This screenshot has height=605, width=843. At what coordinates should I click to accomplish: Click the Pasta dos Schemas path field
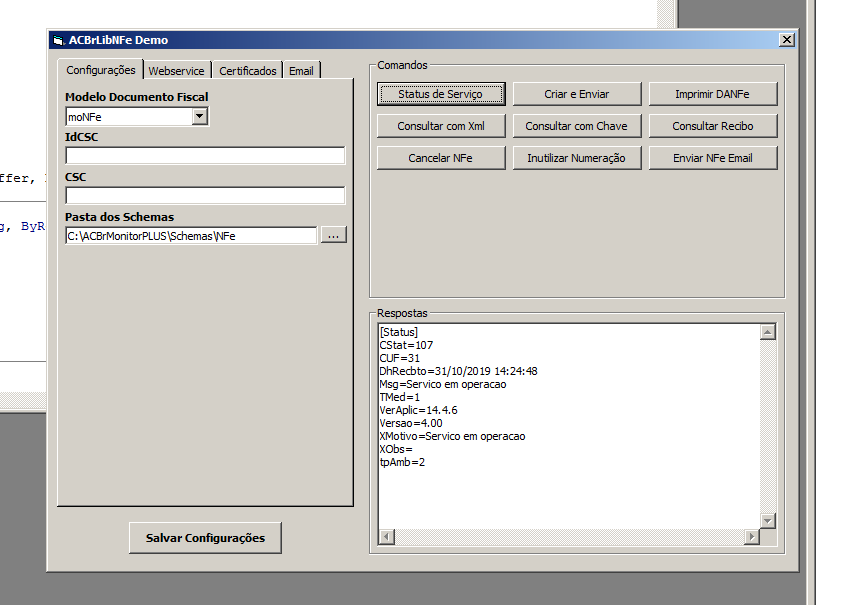pyautogui.click(x=191, y=236)
